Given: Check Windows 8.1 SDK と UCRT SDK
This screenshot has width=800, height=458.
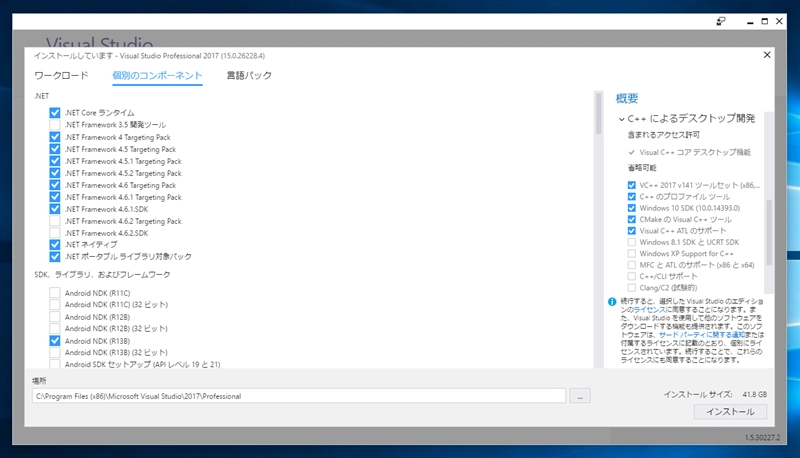Looking at the screenshot, I should 632,242.
